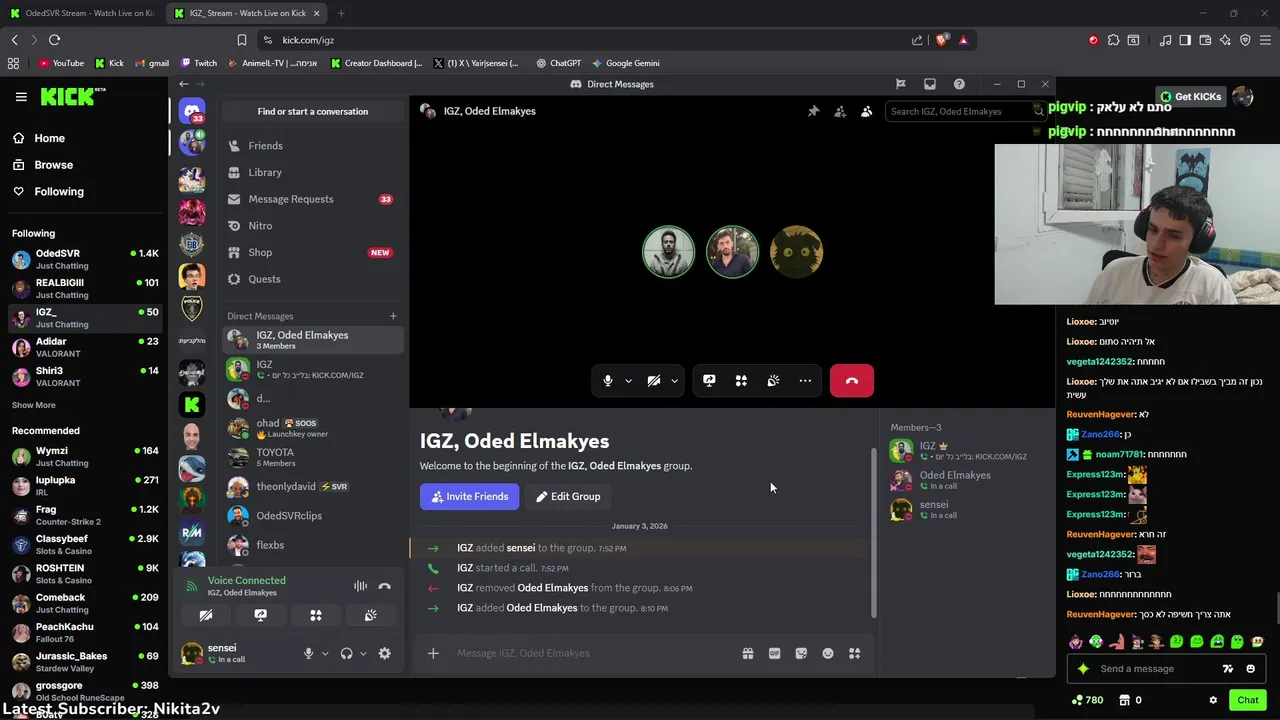The width and height of the screenshot is (1280, 720).
Task: Reload the browser page
Action: [x=54, y=40]
